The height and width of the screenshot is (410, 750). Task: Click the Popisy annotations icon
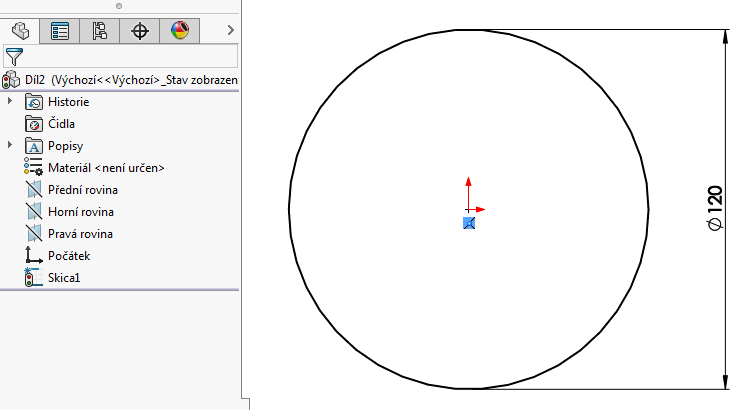pyautogui.click(x=34, y=146)
